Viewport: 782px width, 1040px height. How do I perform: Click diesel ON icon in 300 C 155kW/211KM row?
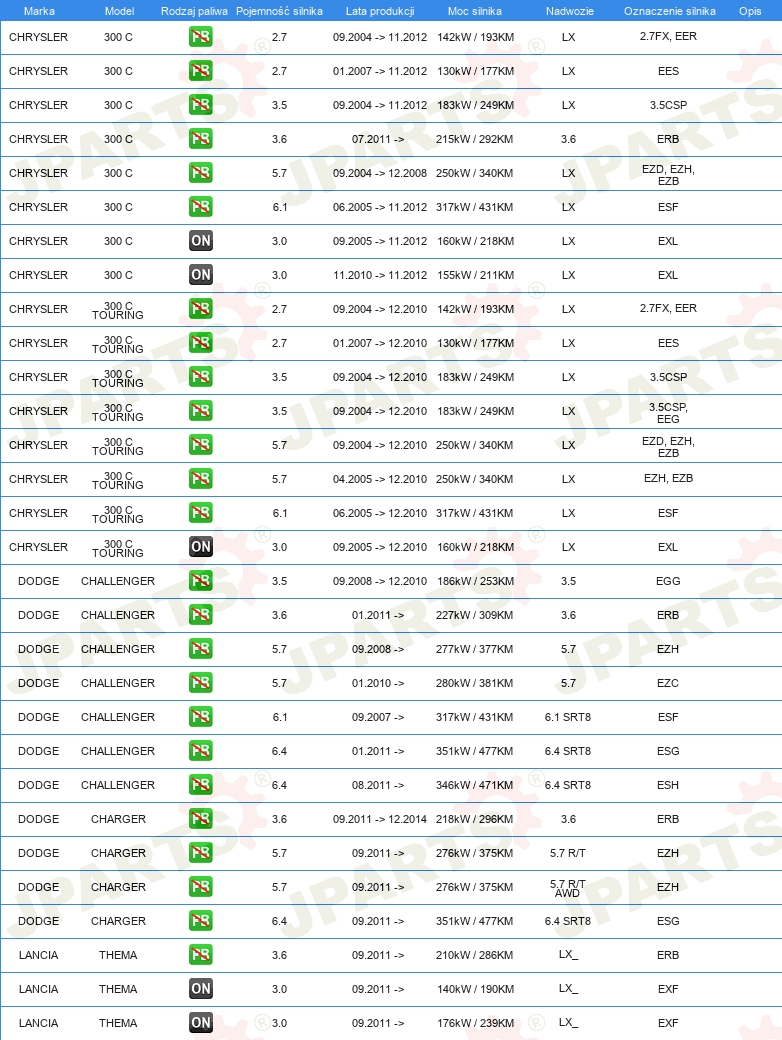click(200, 275)
